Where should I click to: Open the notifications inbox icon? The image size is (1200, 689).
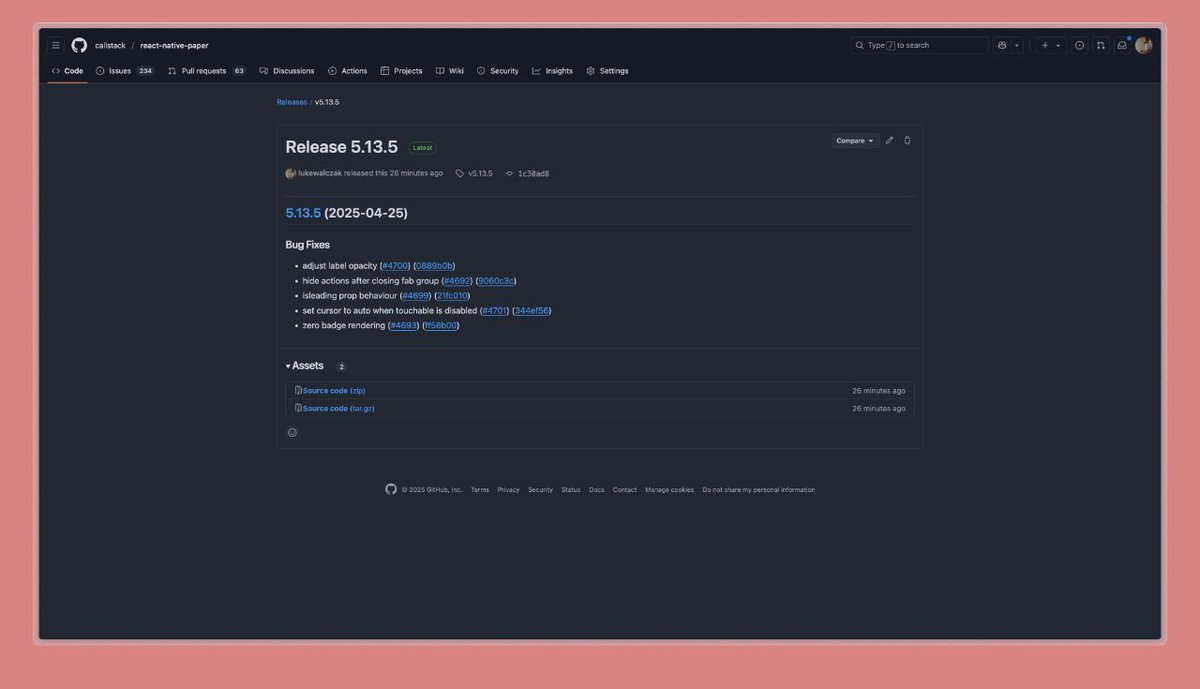[x=1122, y=45]
